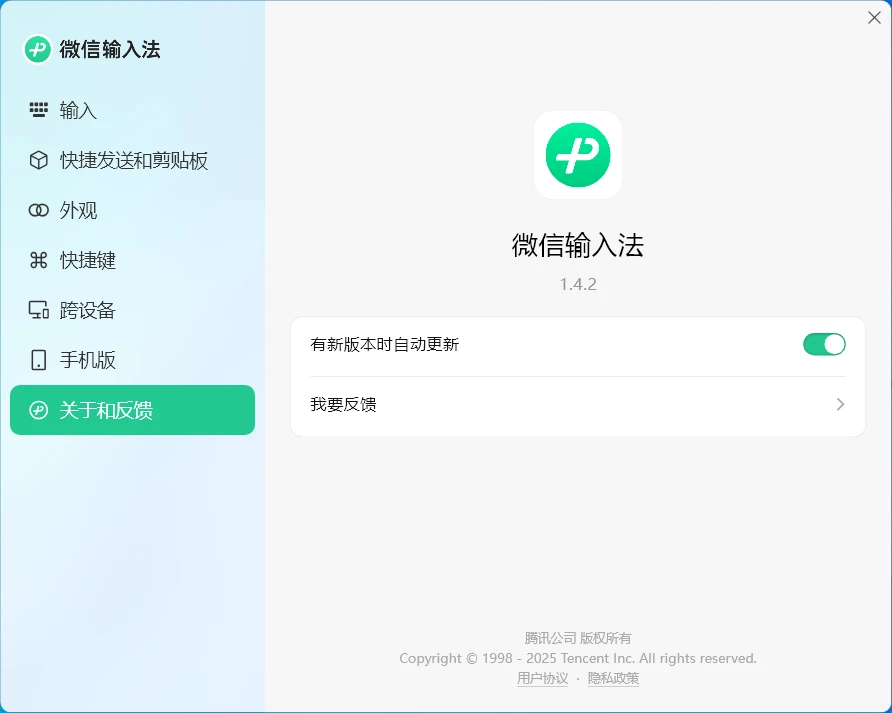Click the command-key icon for 快捷键
This screenshot has width=892, height=713.
point(38,260)
